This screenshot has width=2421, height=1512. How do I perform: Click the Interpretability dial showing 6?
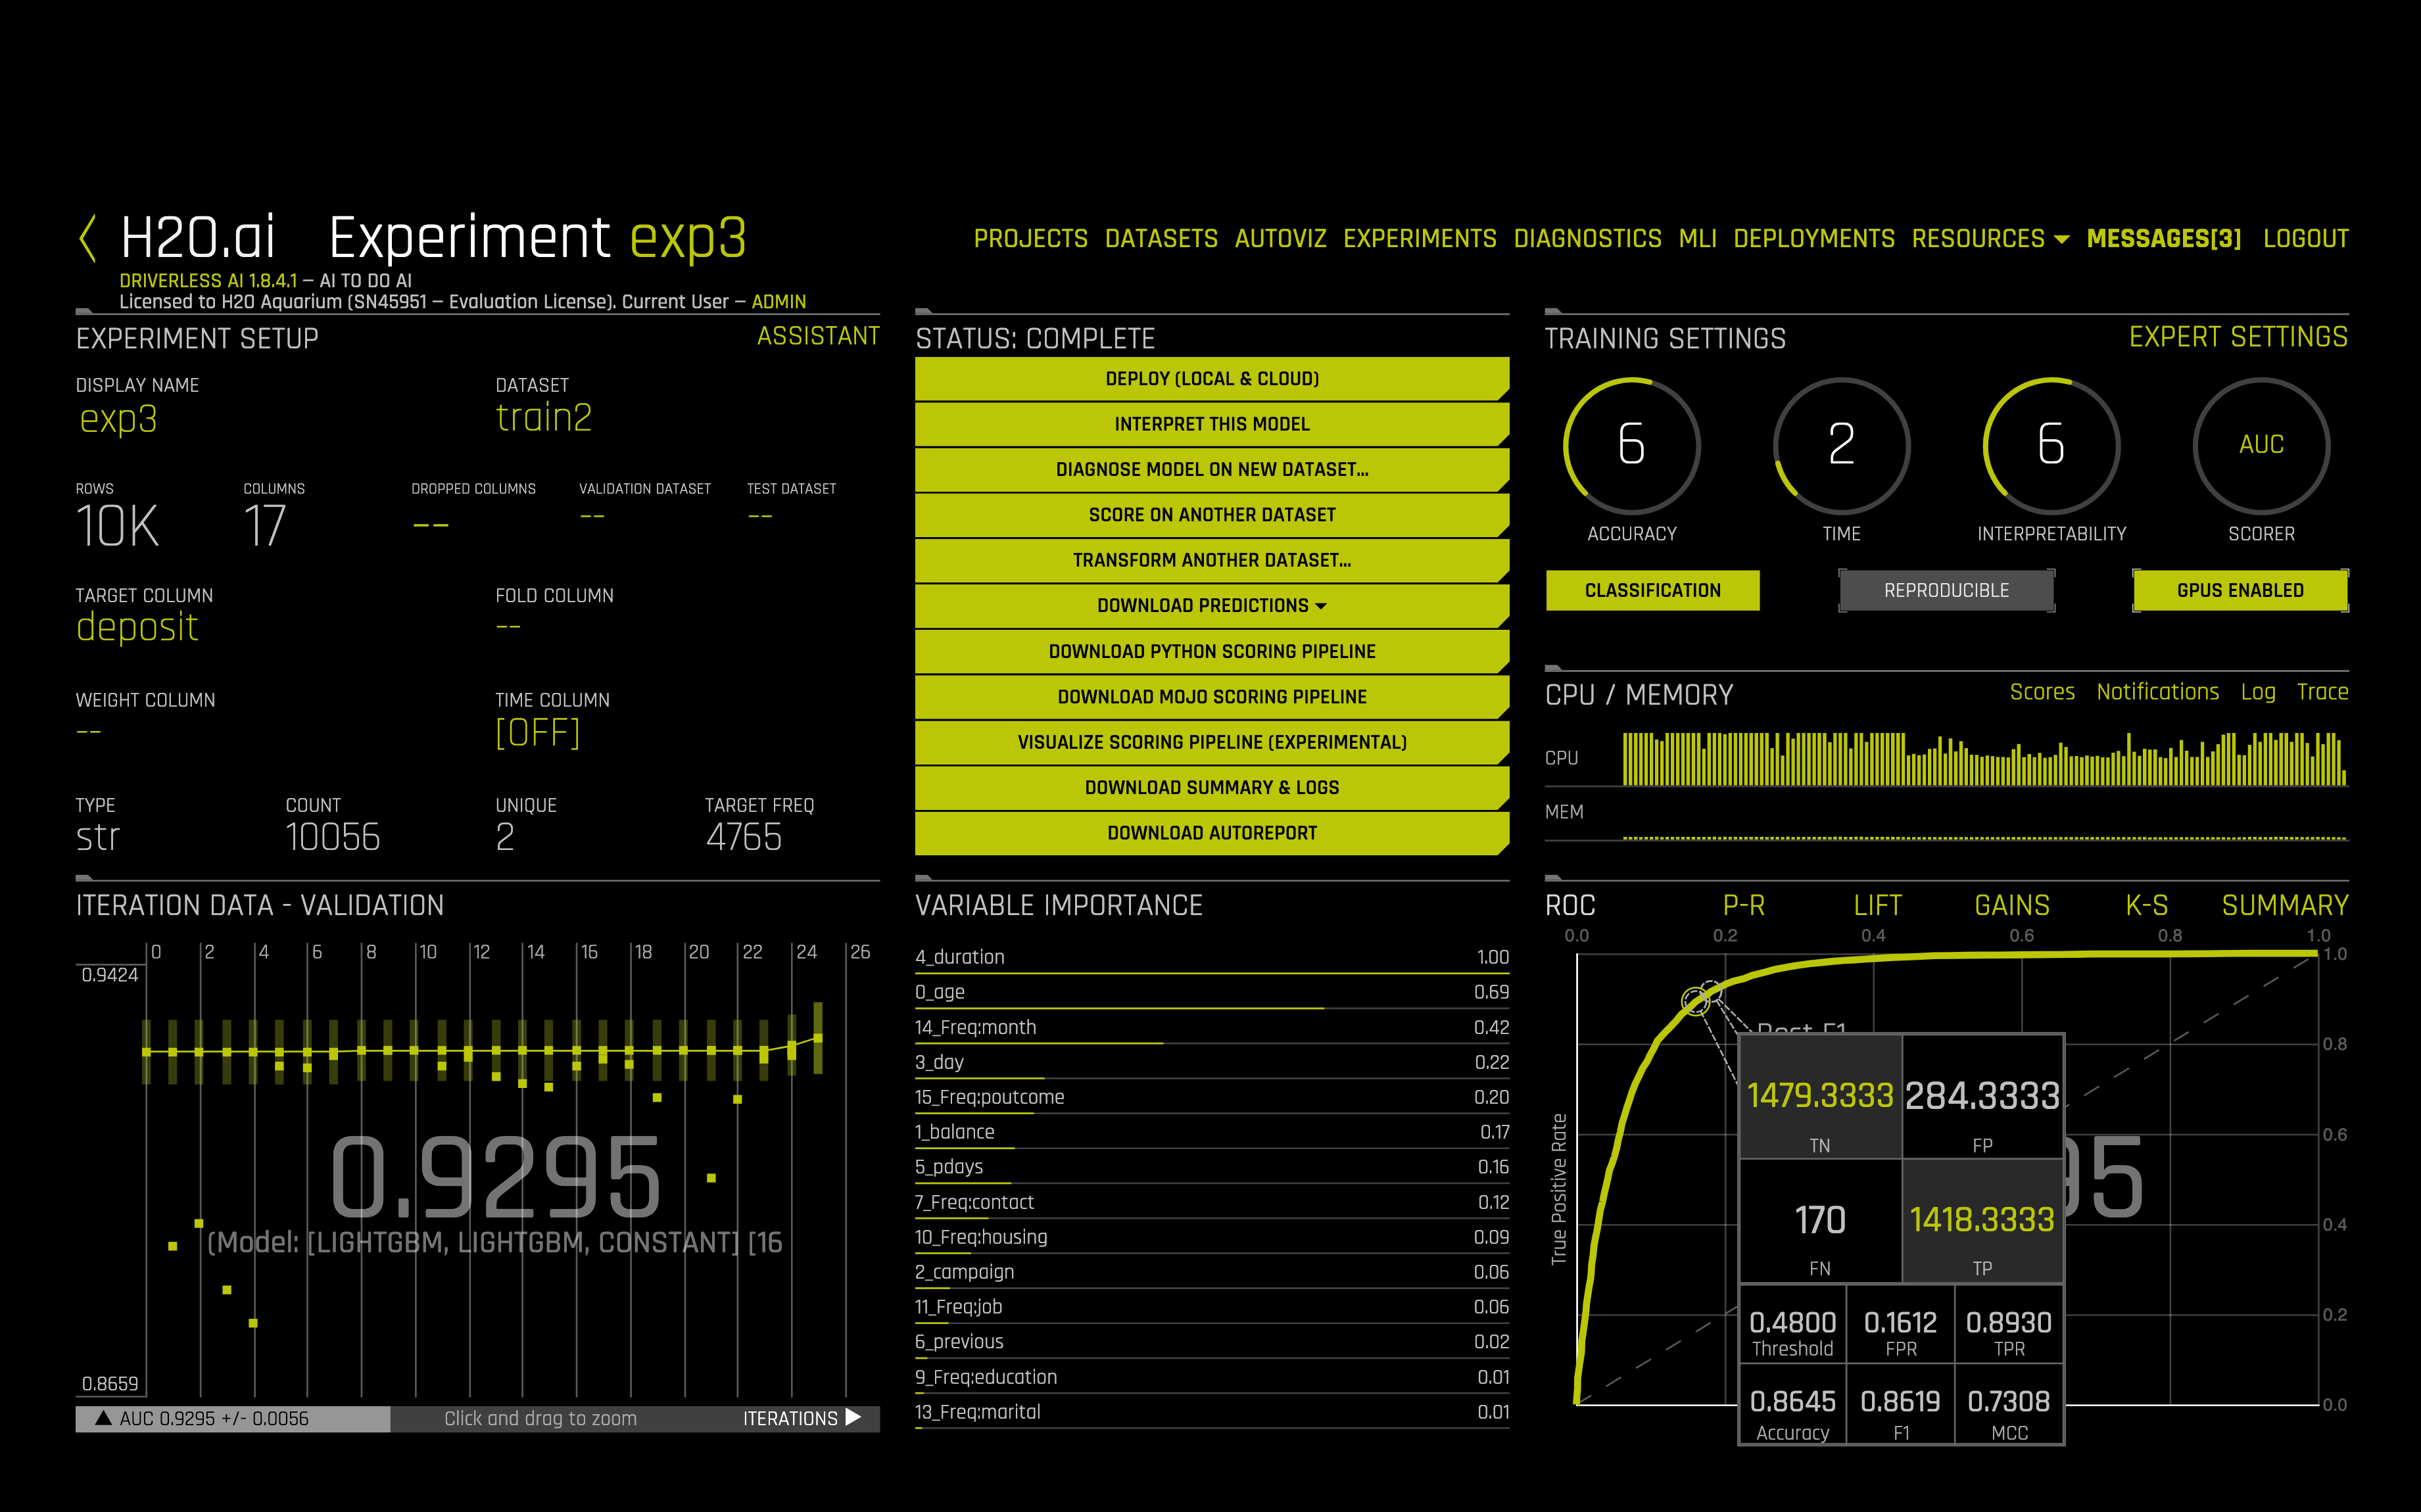2051,445
